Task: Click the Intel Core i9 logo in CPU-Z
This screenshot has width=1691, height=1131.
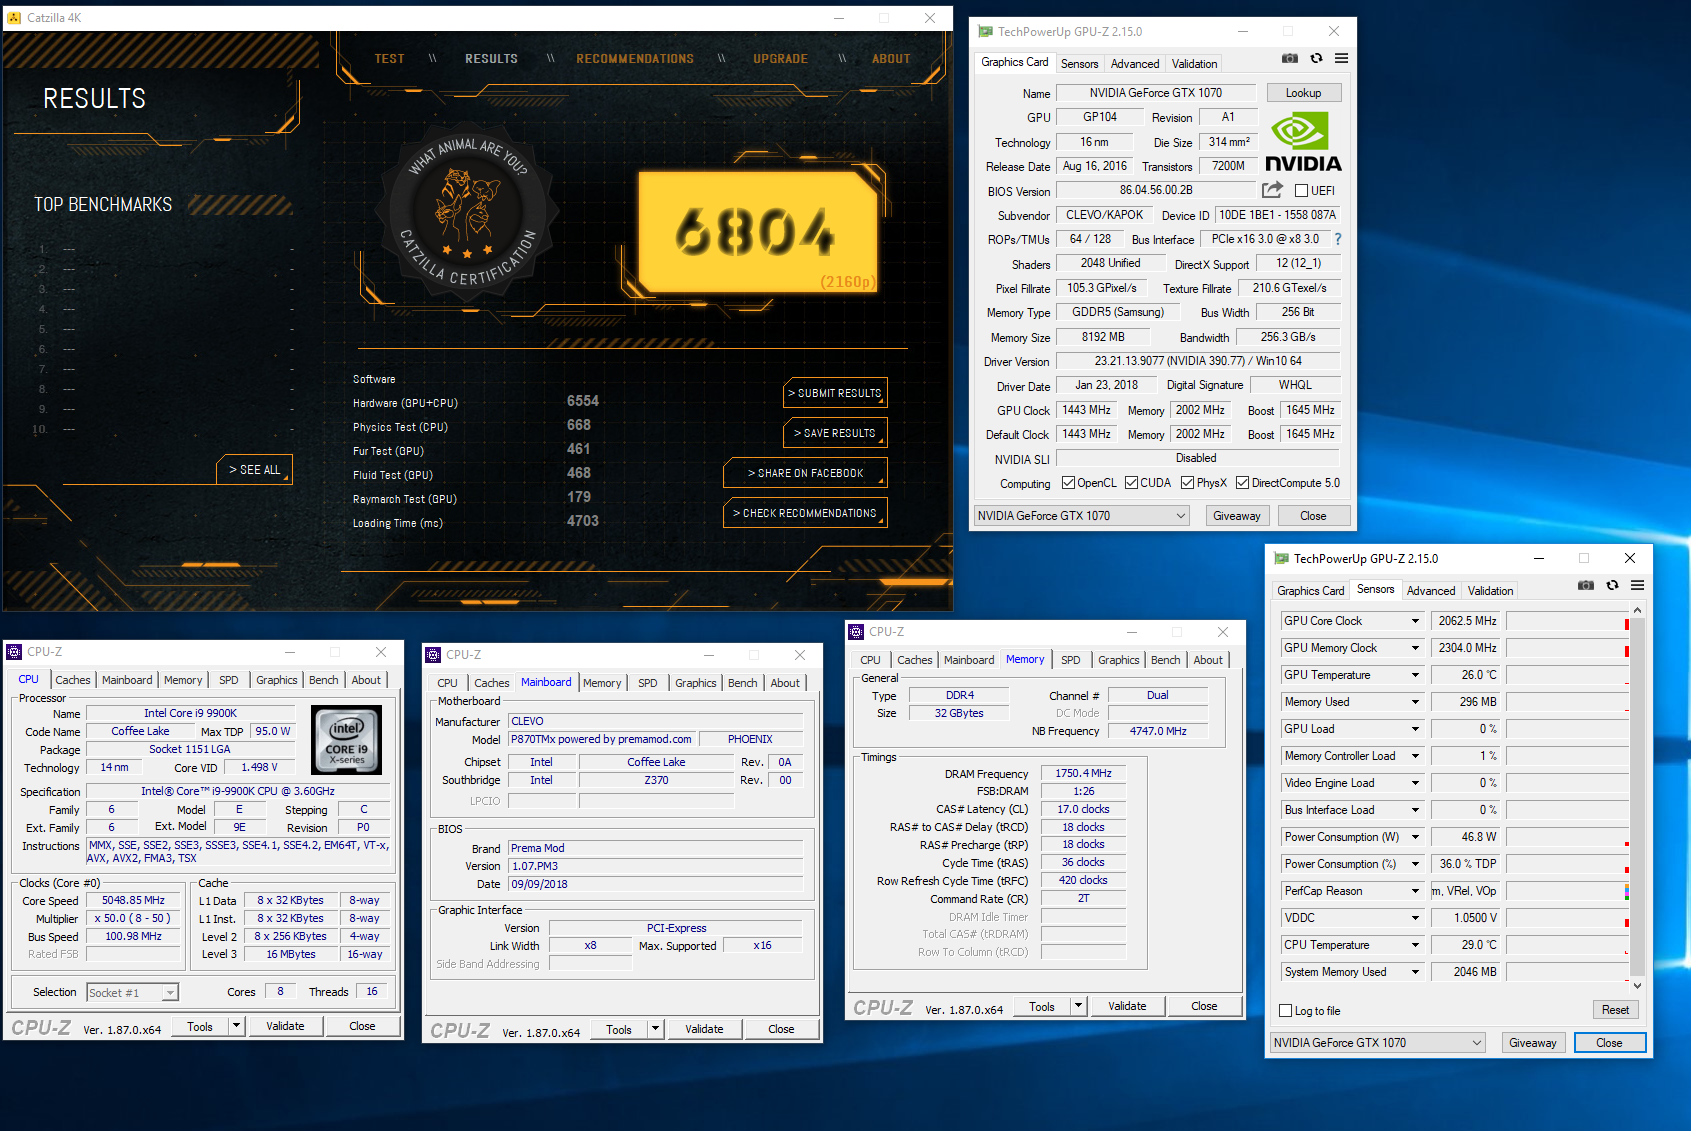Action: click(346, 740)
